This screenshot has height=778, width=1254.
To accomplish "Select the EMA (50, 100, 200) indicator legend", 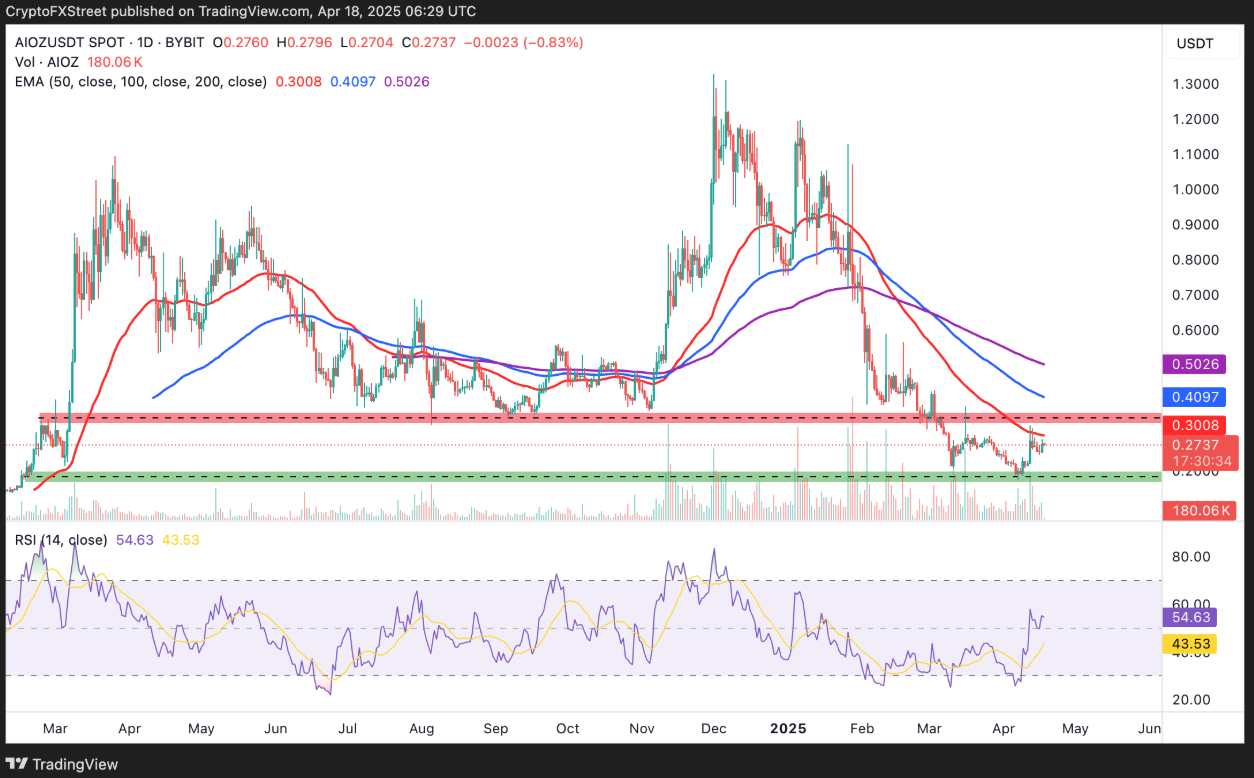I will (x=140, y=81).
